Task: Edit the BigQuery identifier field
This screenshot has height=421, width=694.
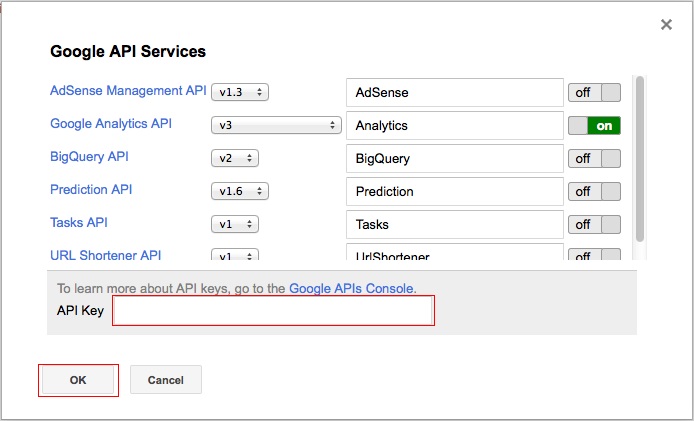Action: pyautogui.click(x=455, y=158)
